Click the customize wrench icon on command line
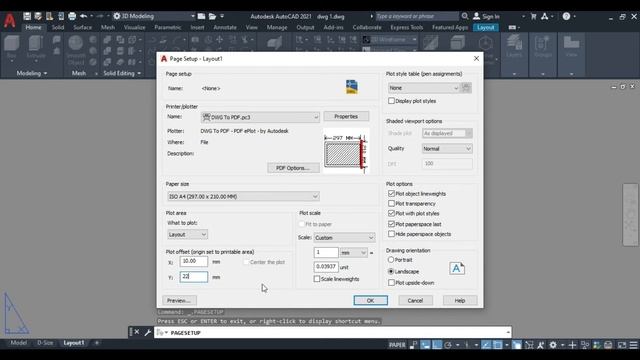 (148, 333)
